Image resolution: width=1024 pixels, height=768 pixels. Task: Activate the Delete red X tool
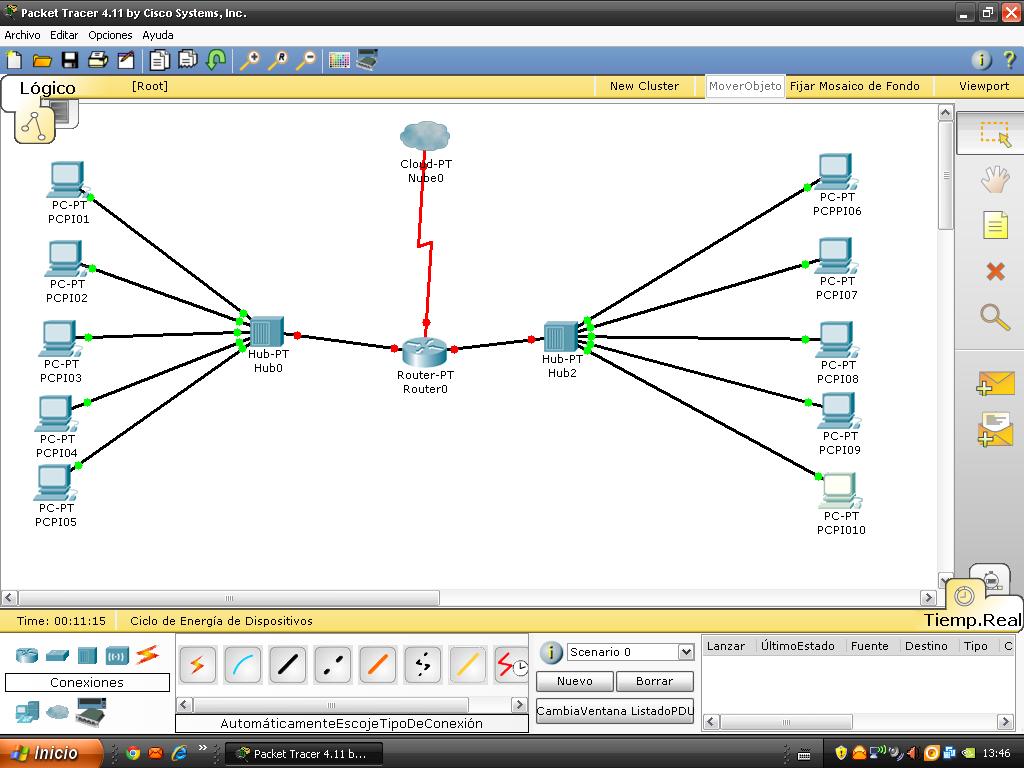[x=995, y=271]
